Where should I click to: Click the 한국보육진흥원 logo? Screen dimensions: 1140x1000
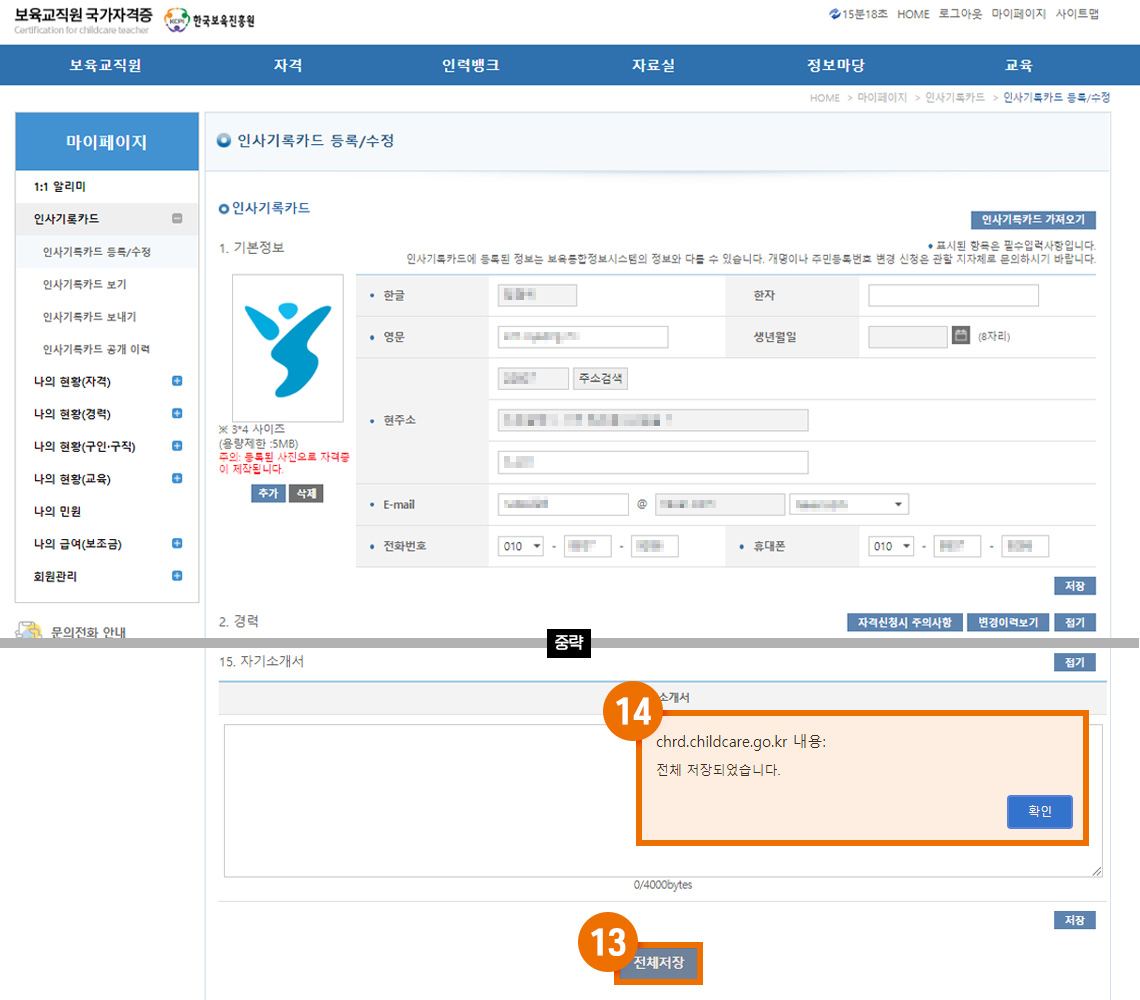[x=210, y=22]
